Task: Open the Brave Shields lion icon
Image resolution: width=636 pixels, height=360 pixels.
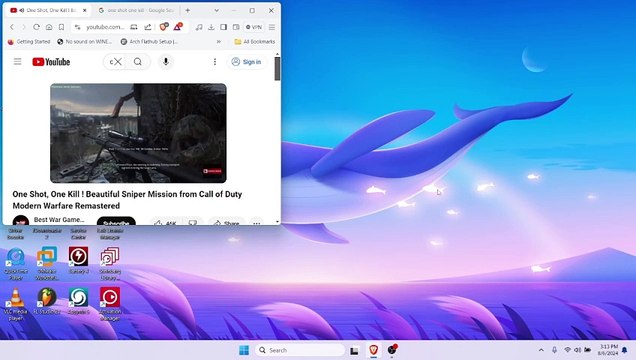Action: [x=164, y=27]
